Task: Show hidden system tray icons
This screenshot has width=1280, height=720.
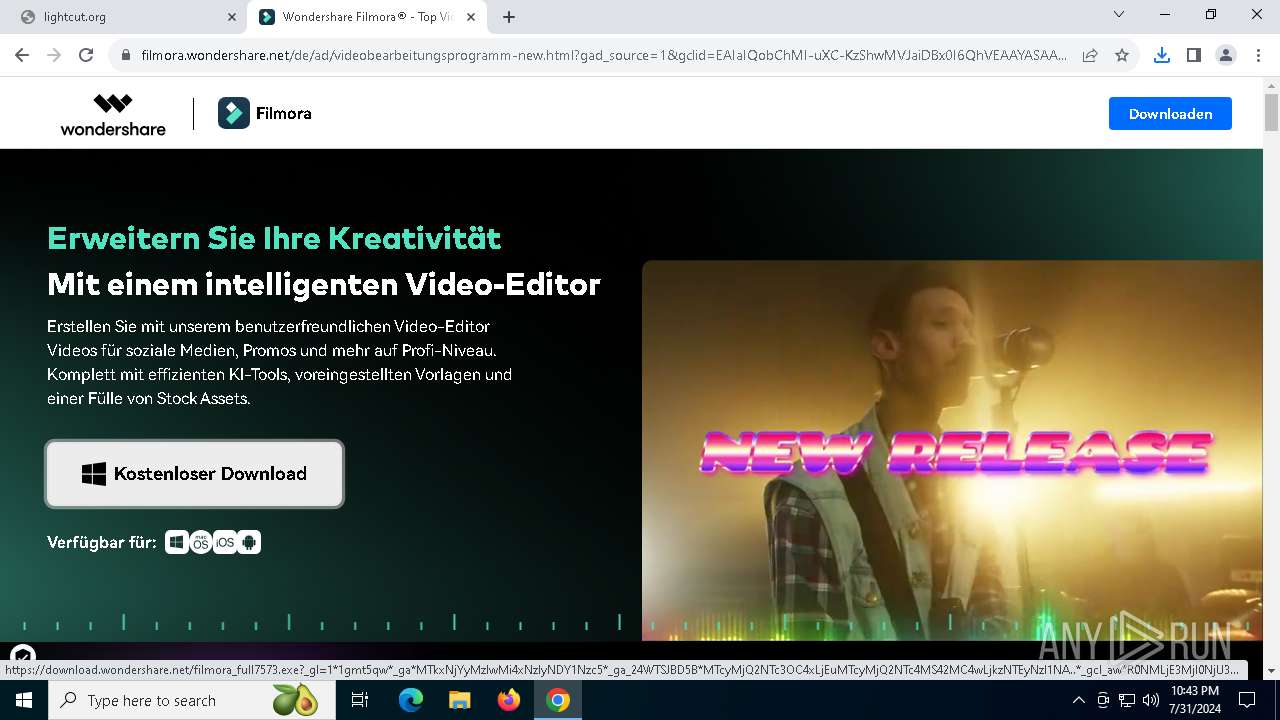Action: click(1078, 700)
